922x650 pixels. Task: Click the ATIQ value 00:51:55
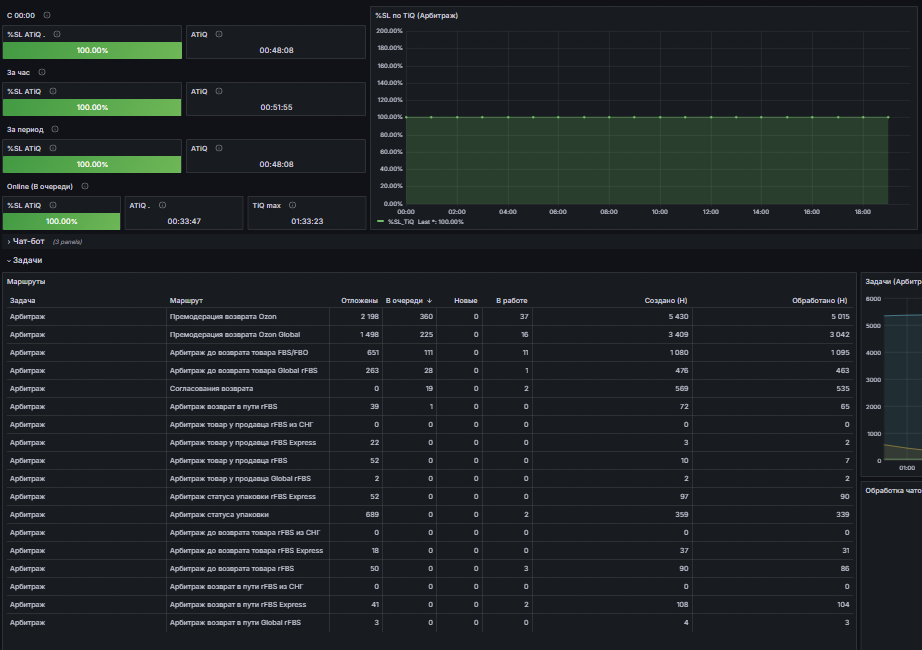276,107
